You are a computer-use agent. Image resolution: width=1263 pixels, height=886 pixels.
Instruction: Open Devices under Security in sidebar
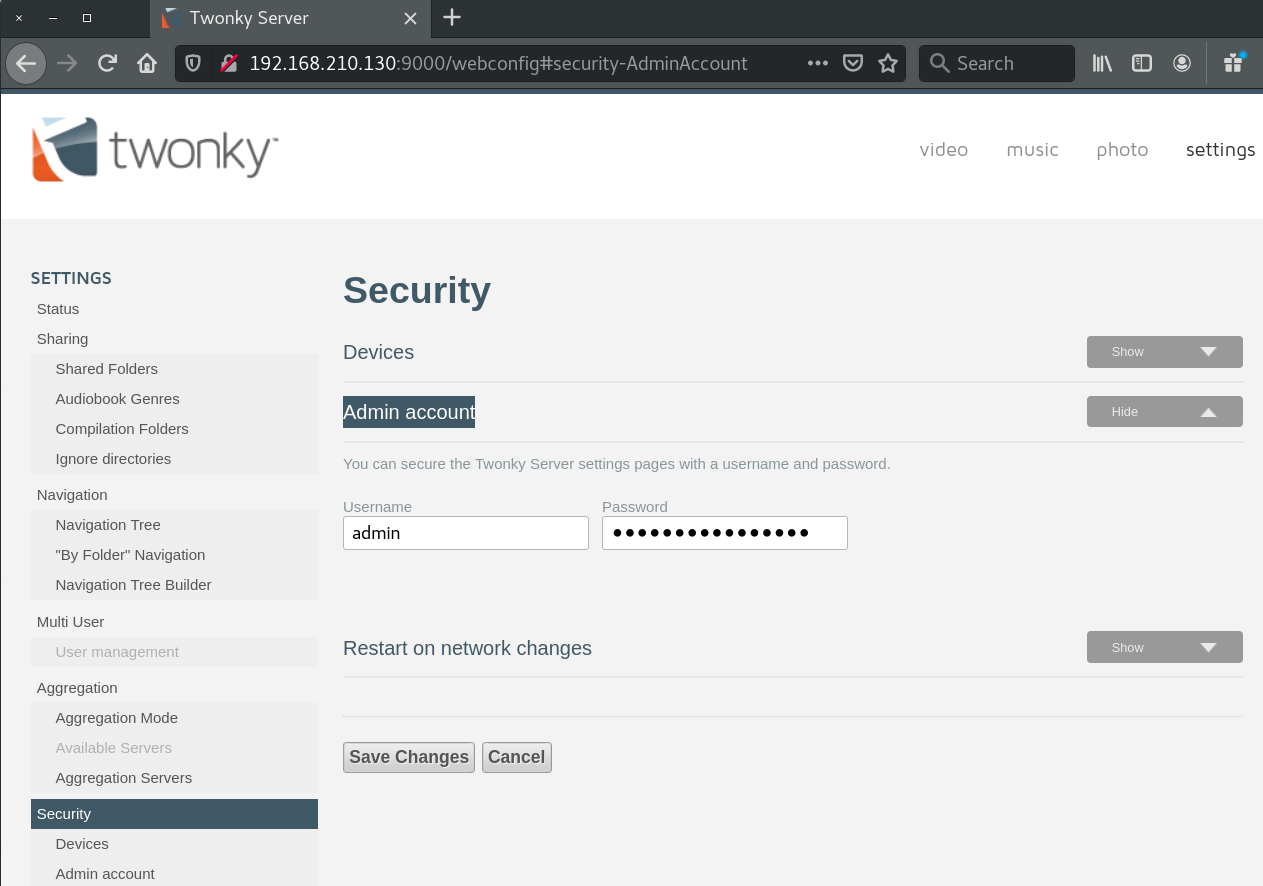82,844
